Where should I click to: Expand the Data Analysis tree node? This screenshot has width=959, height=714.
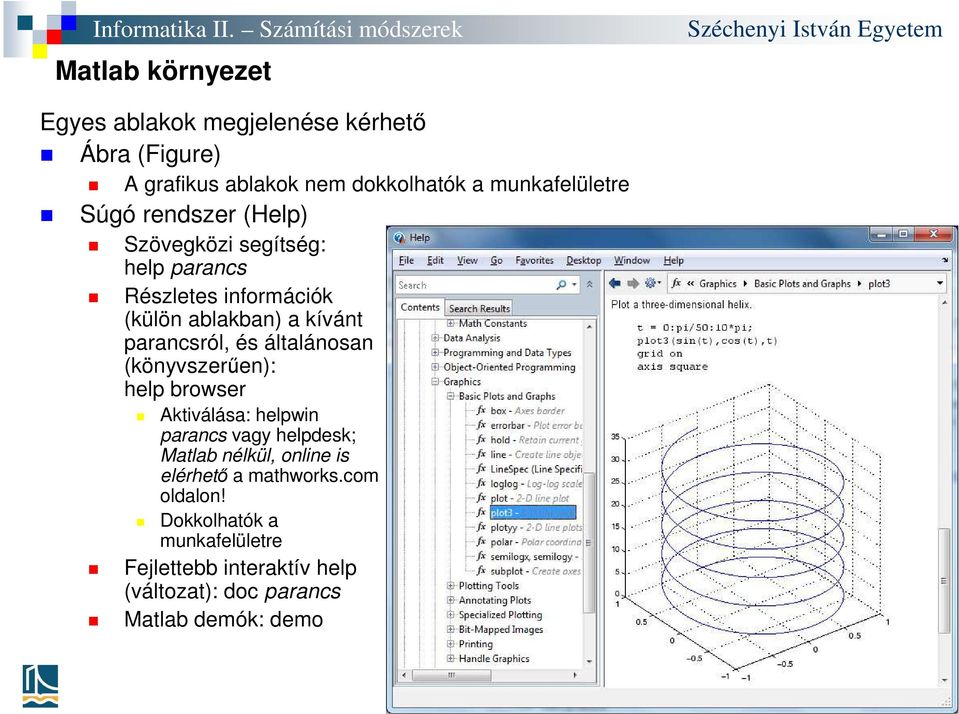pyautogui.click(x=435, y=338)
